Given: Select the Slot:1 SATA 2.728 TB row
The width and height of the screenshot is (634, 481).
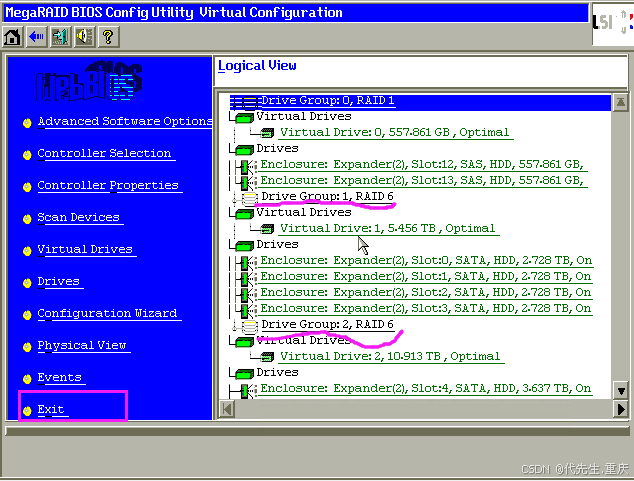Looking at the screenshot, I should pyautogui.click(x=426, y=276).
